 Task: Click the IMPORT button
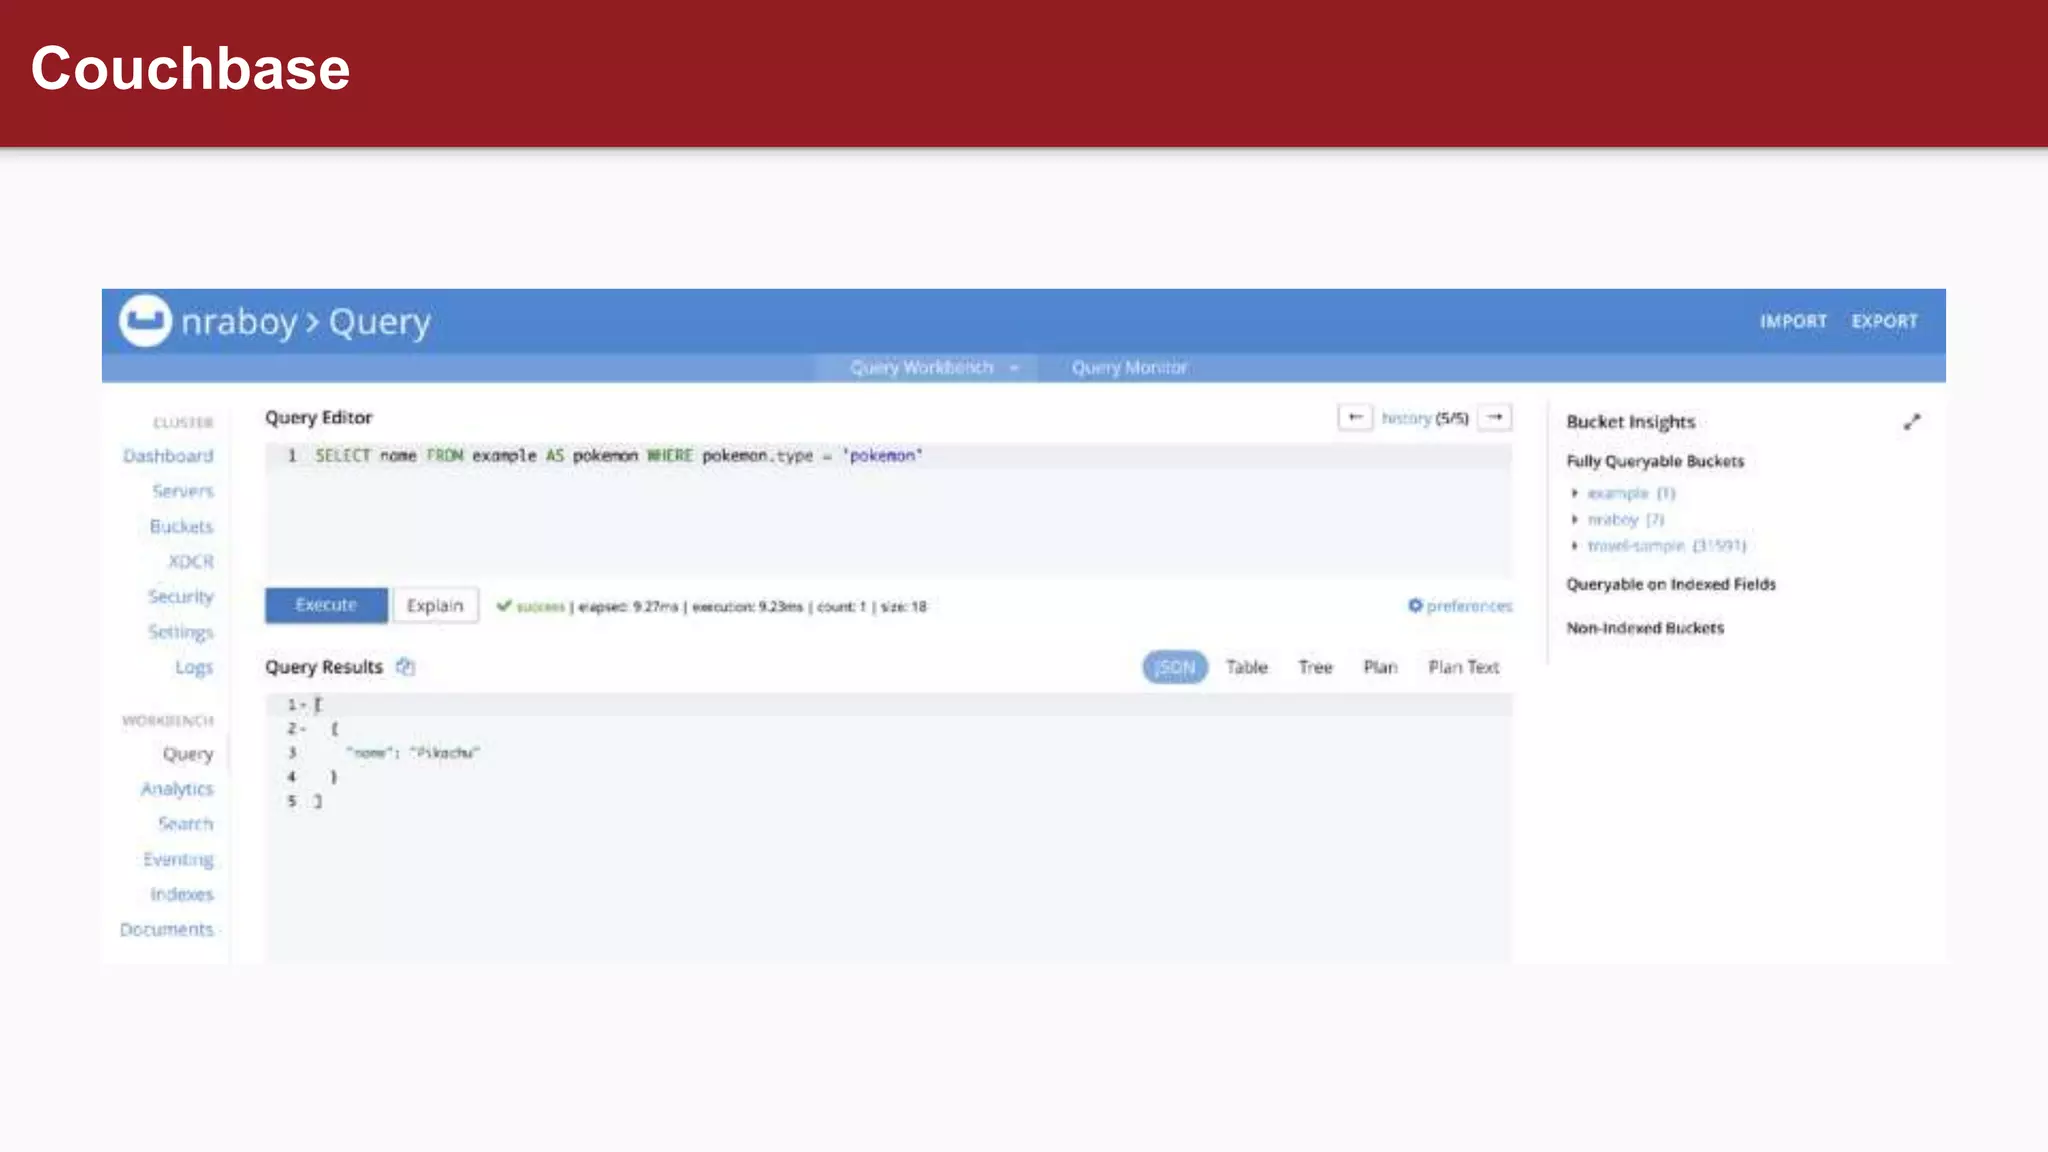[x=1793, y=321]
